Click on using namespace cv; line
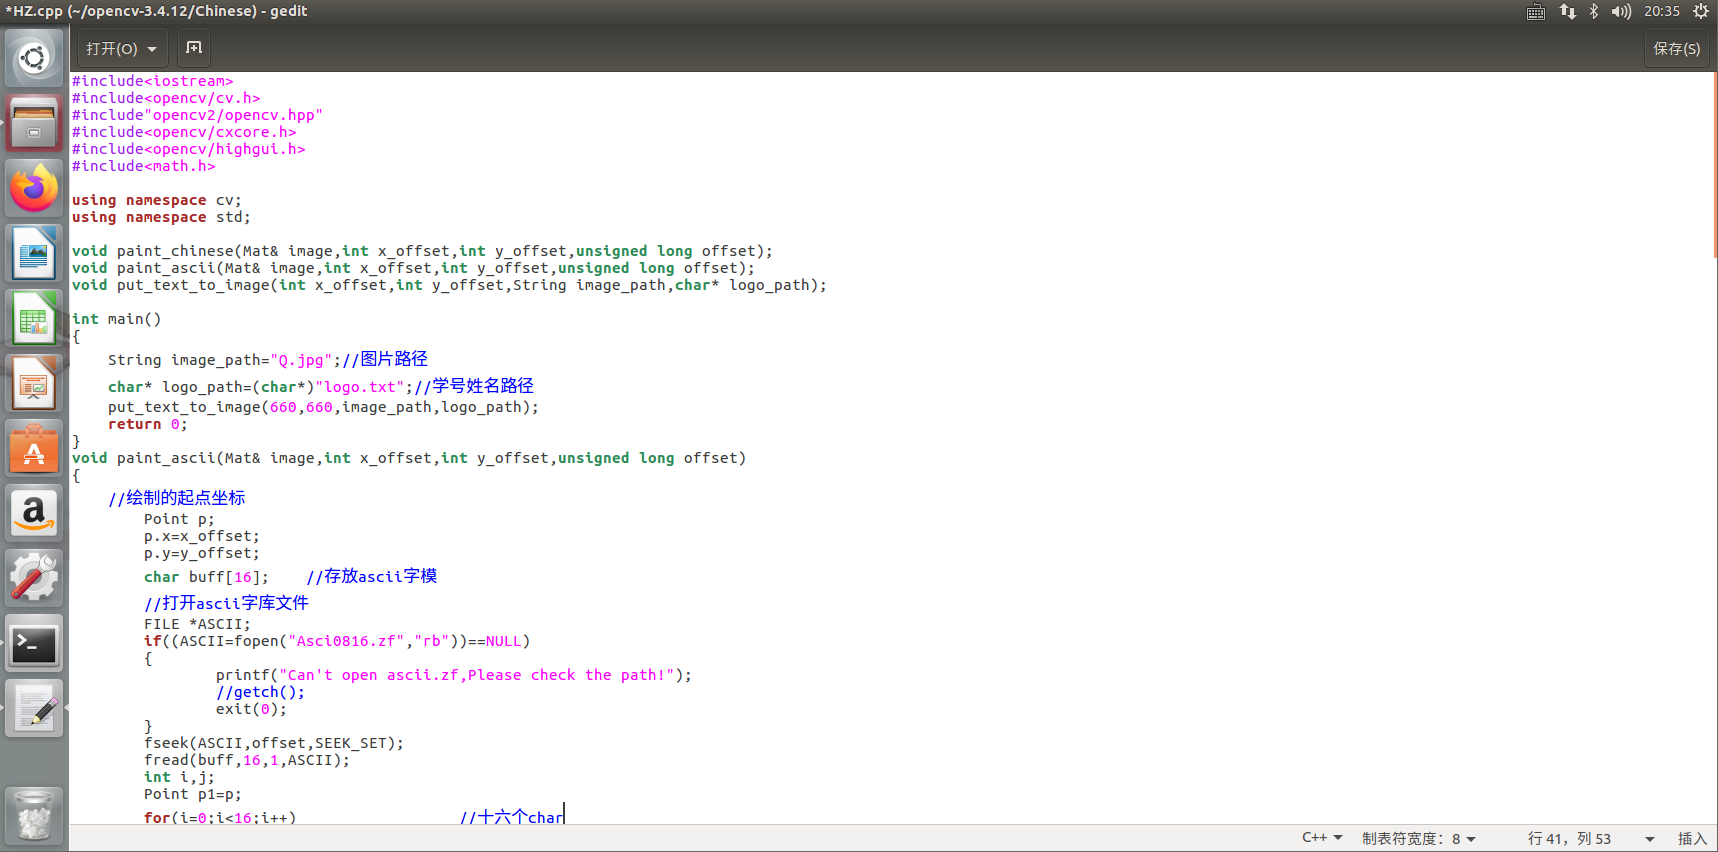Image resolution: width=1718 pixels, height=852 pixels. point(156,200)
